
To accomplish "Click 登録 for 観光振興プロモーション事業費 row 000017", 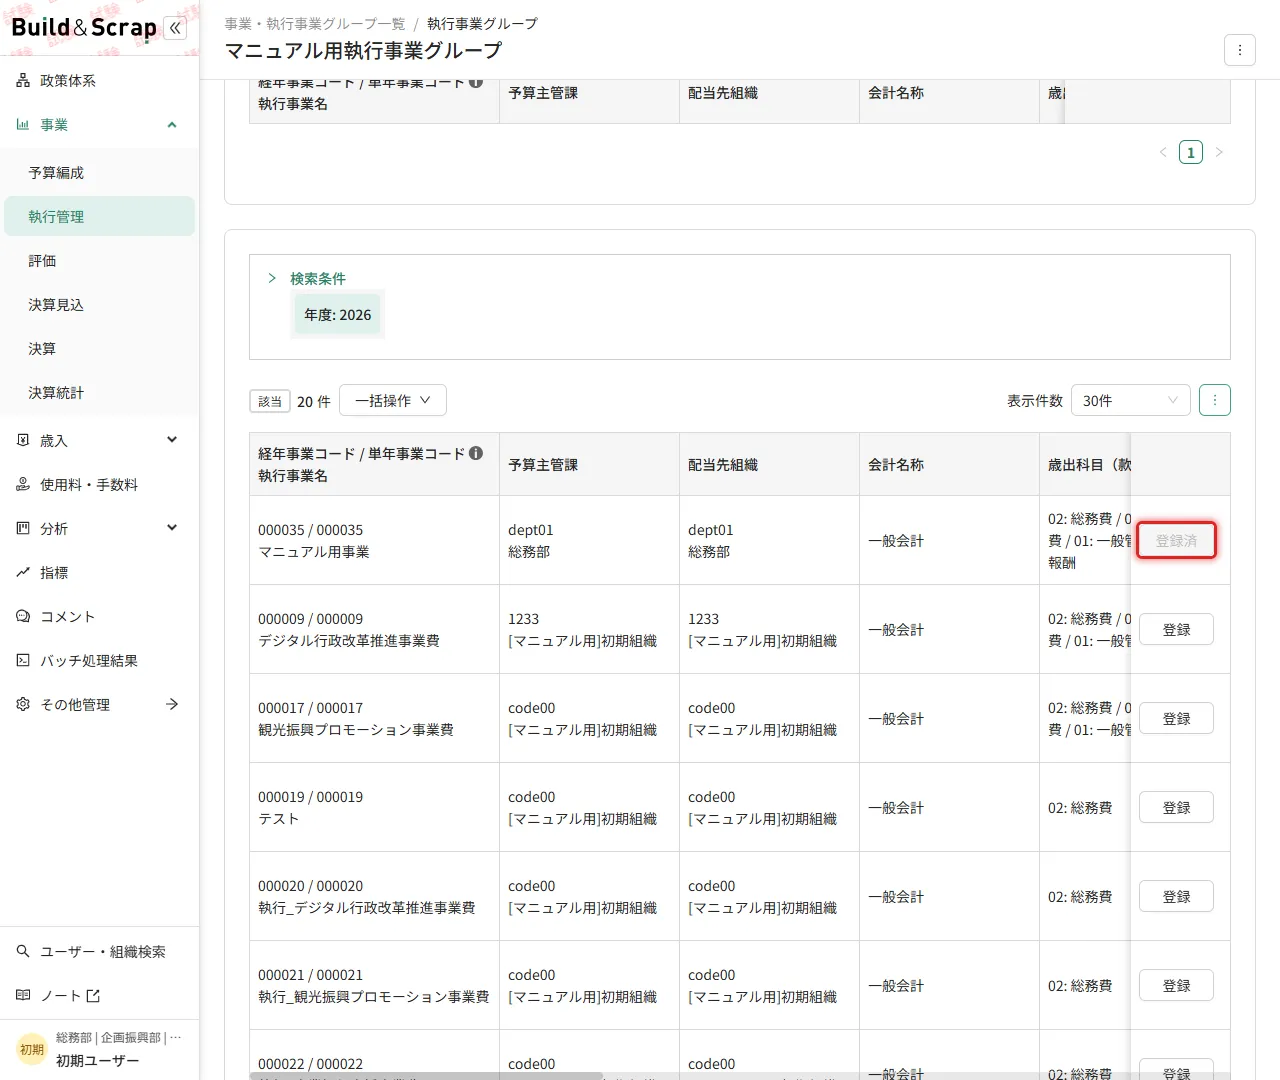I will [1176, 719].
